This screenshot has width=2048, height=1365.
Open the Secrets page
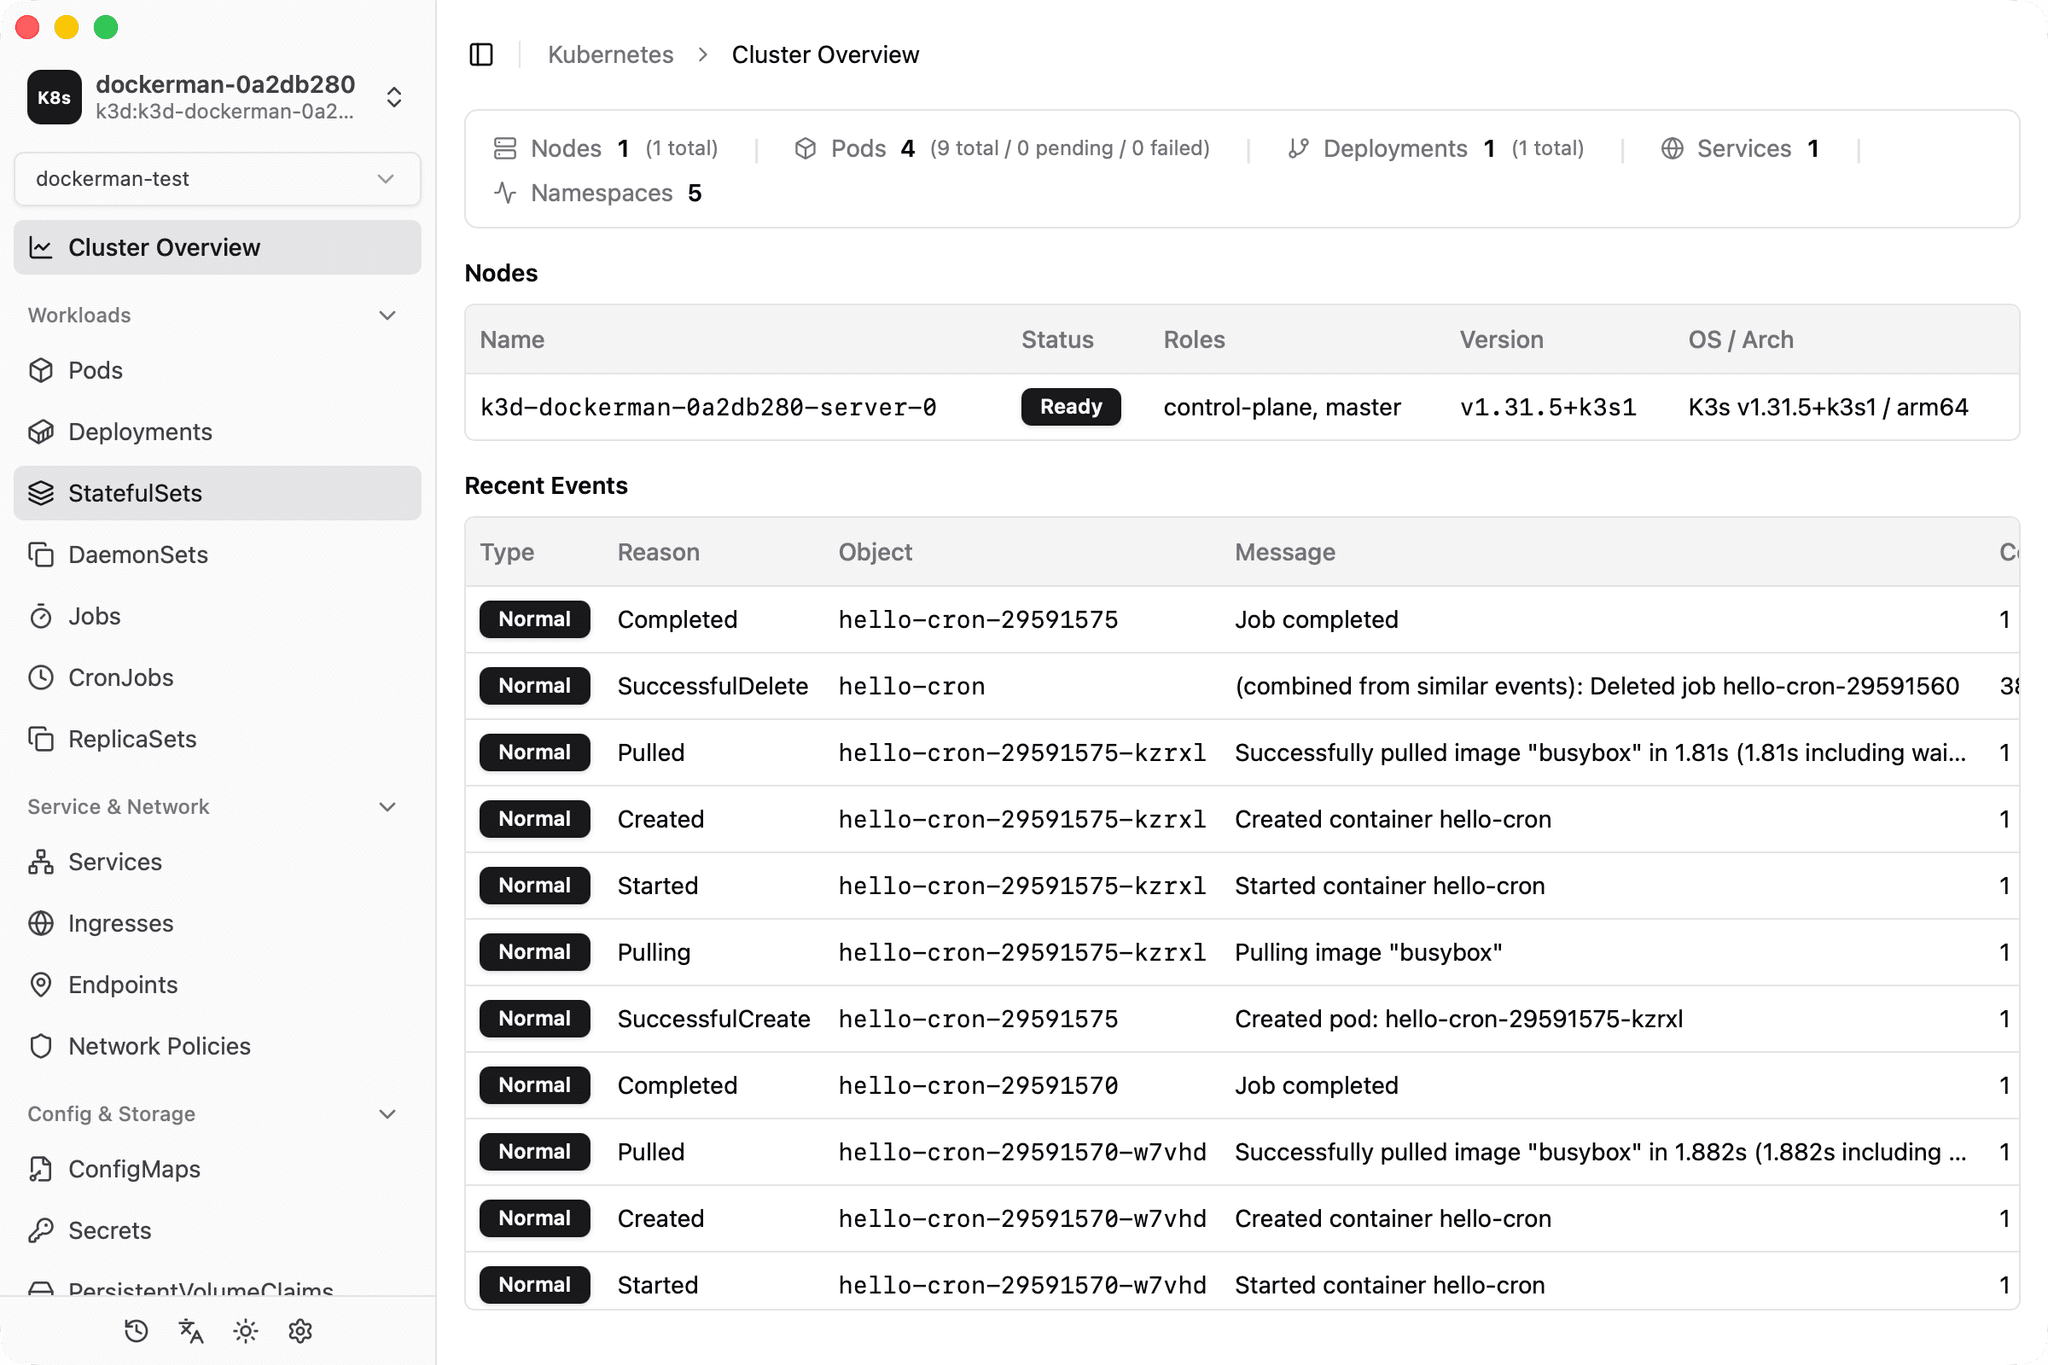click(x=109, y=1230)
